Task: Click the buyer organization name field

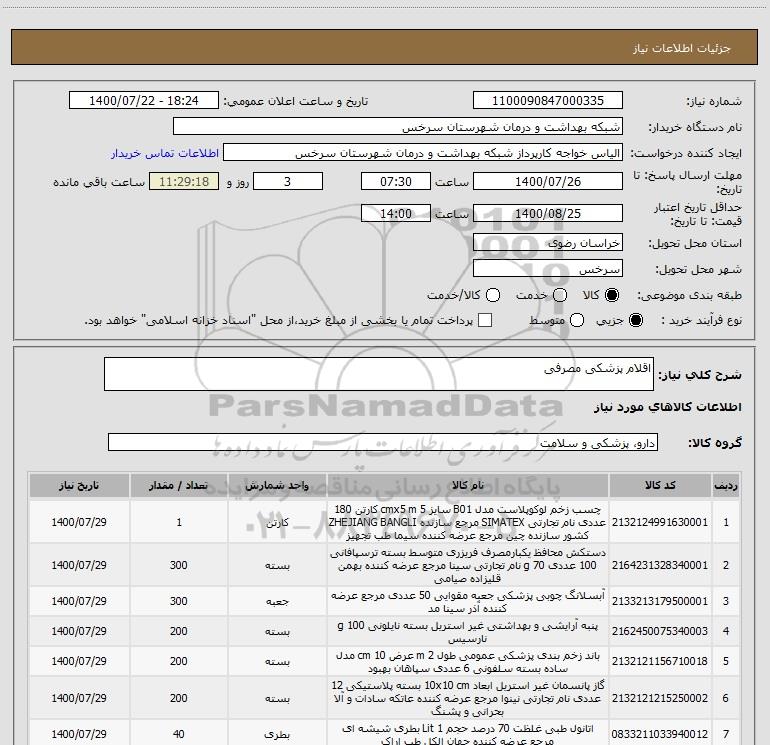Action: pyautogui.click(x=398, y=127)
